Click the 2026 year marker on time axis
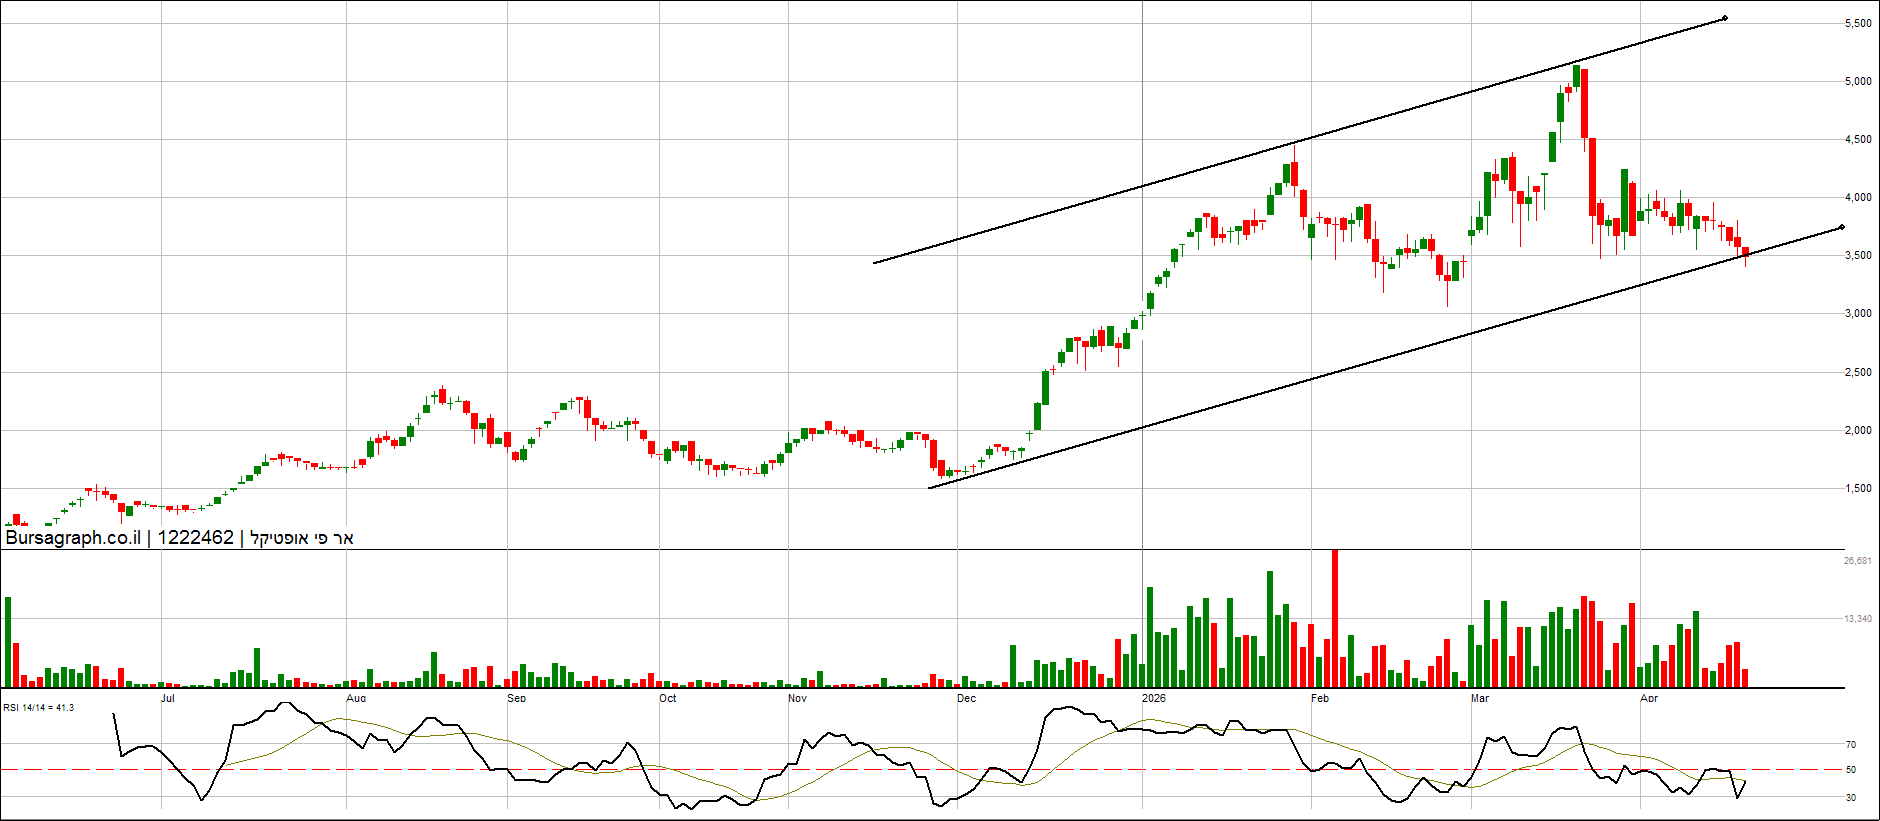The width and height of the screenshot is (1880, 821). click(x=1154, y=698)
